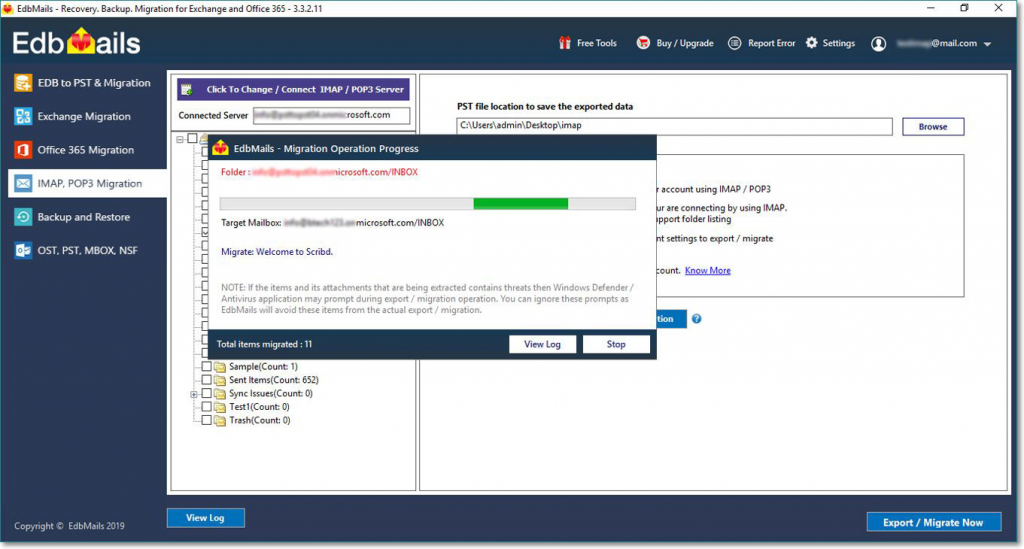This screenshot has height=549, width=1024.
Task: Click the migration progress bar
Action: pyautogui.click(x=428, y=204)
